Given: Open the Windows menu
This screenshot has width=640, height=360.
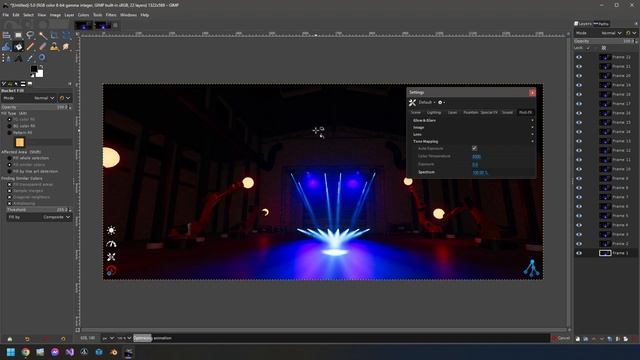Looking at the screenshot, I should (x=129, y=15).
